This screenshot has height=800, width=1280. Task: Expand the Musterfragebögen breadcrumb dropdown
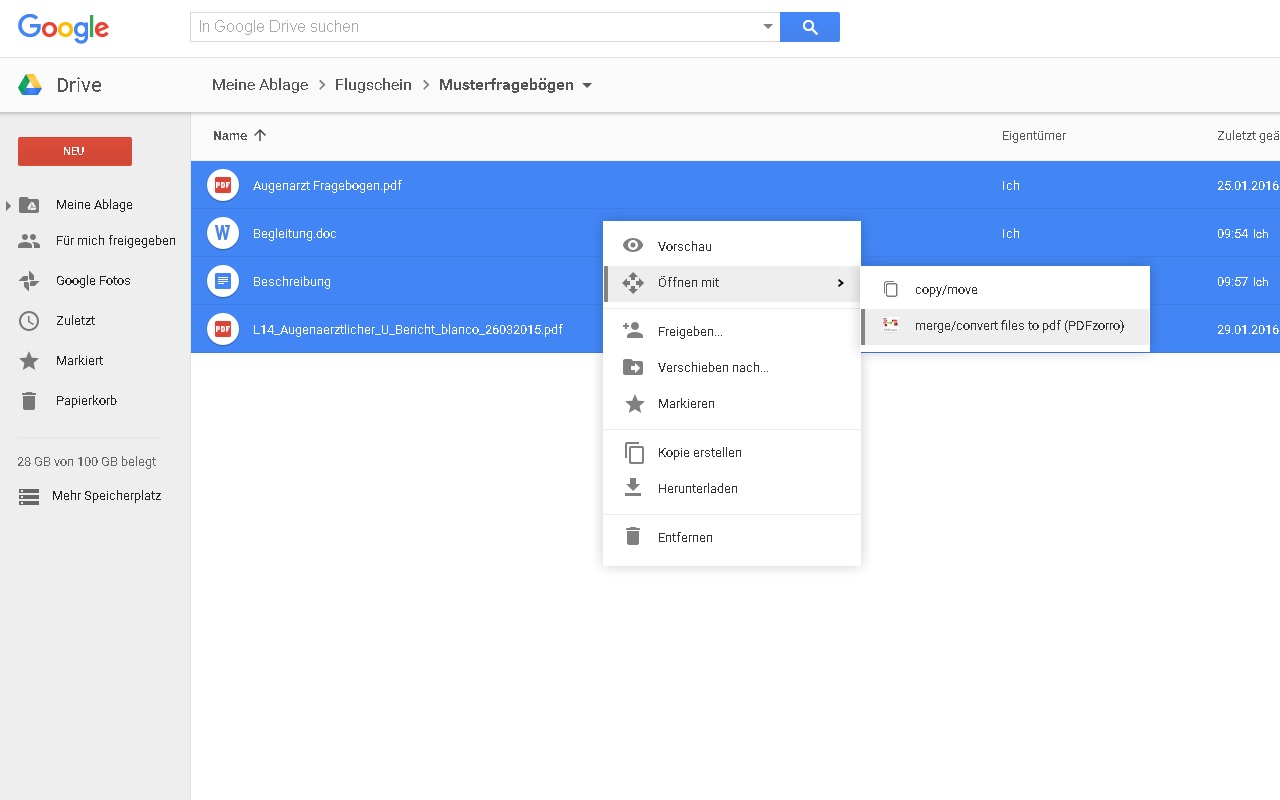[588, 86]
